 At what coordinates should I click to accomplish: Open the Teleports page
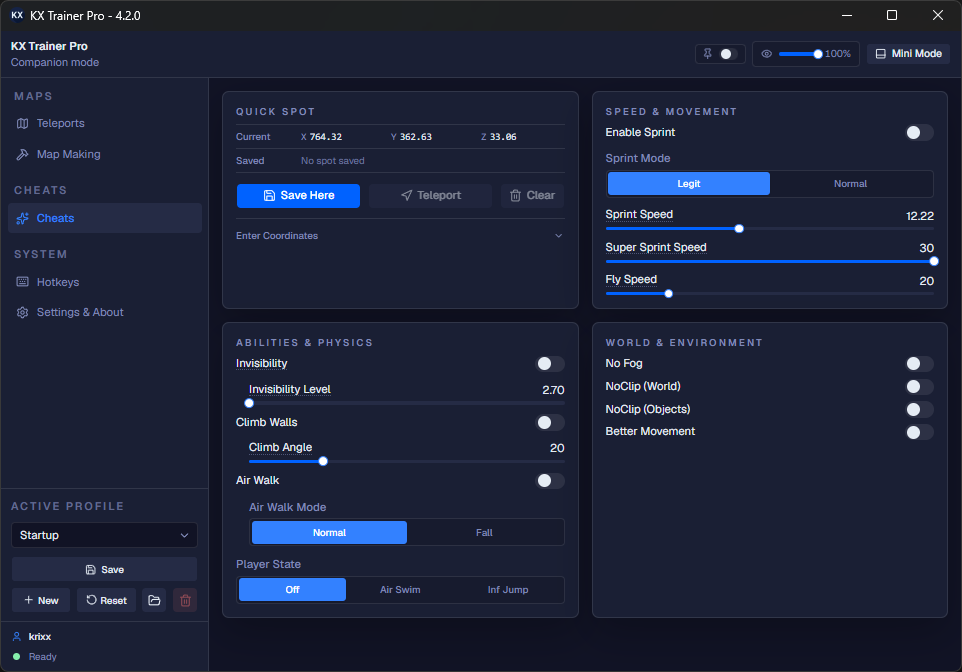click(x=104, y=123)
